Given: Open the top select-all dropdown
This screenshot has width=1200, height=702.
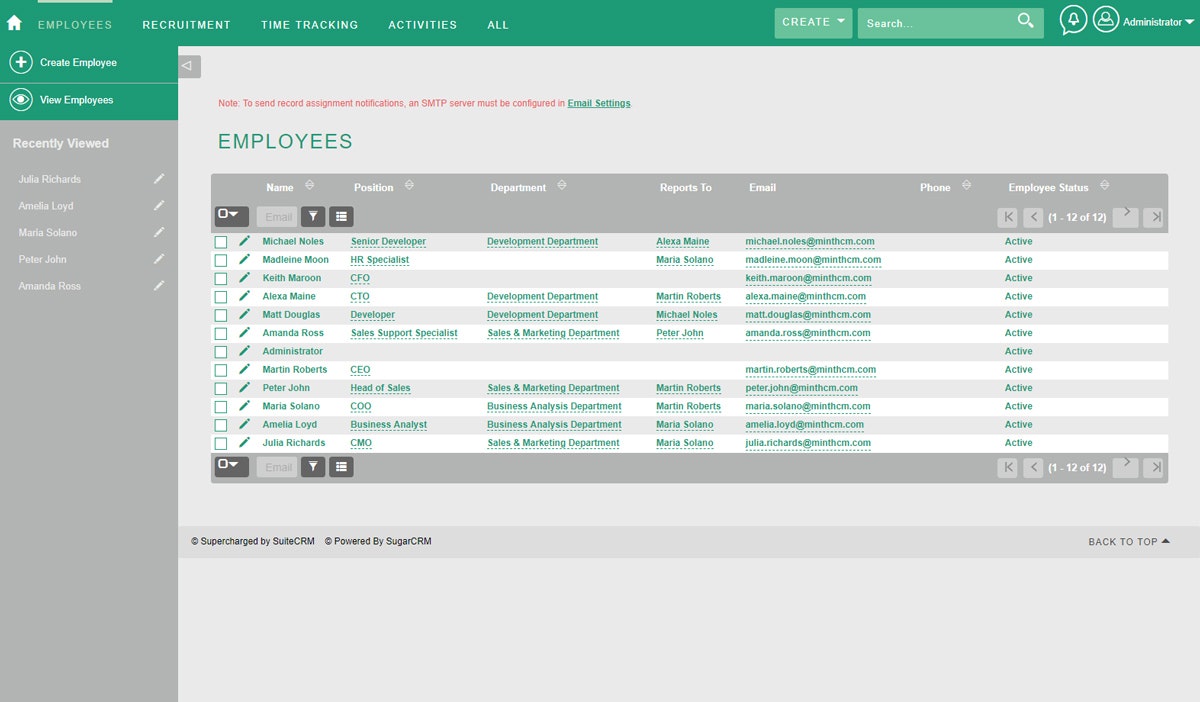Looking at the screenshot, I should pos(231,215).
